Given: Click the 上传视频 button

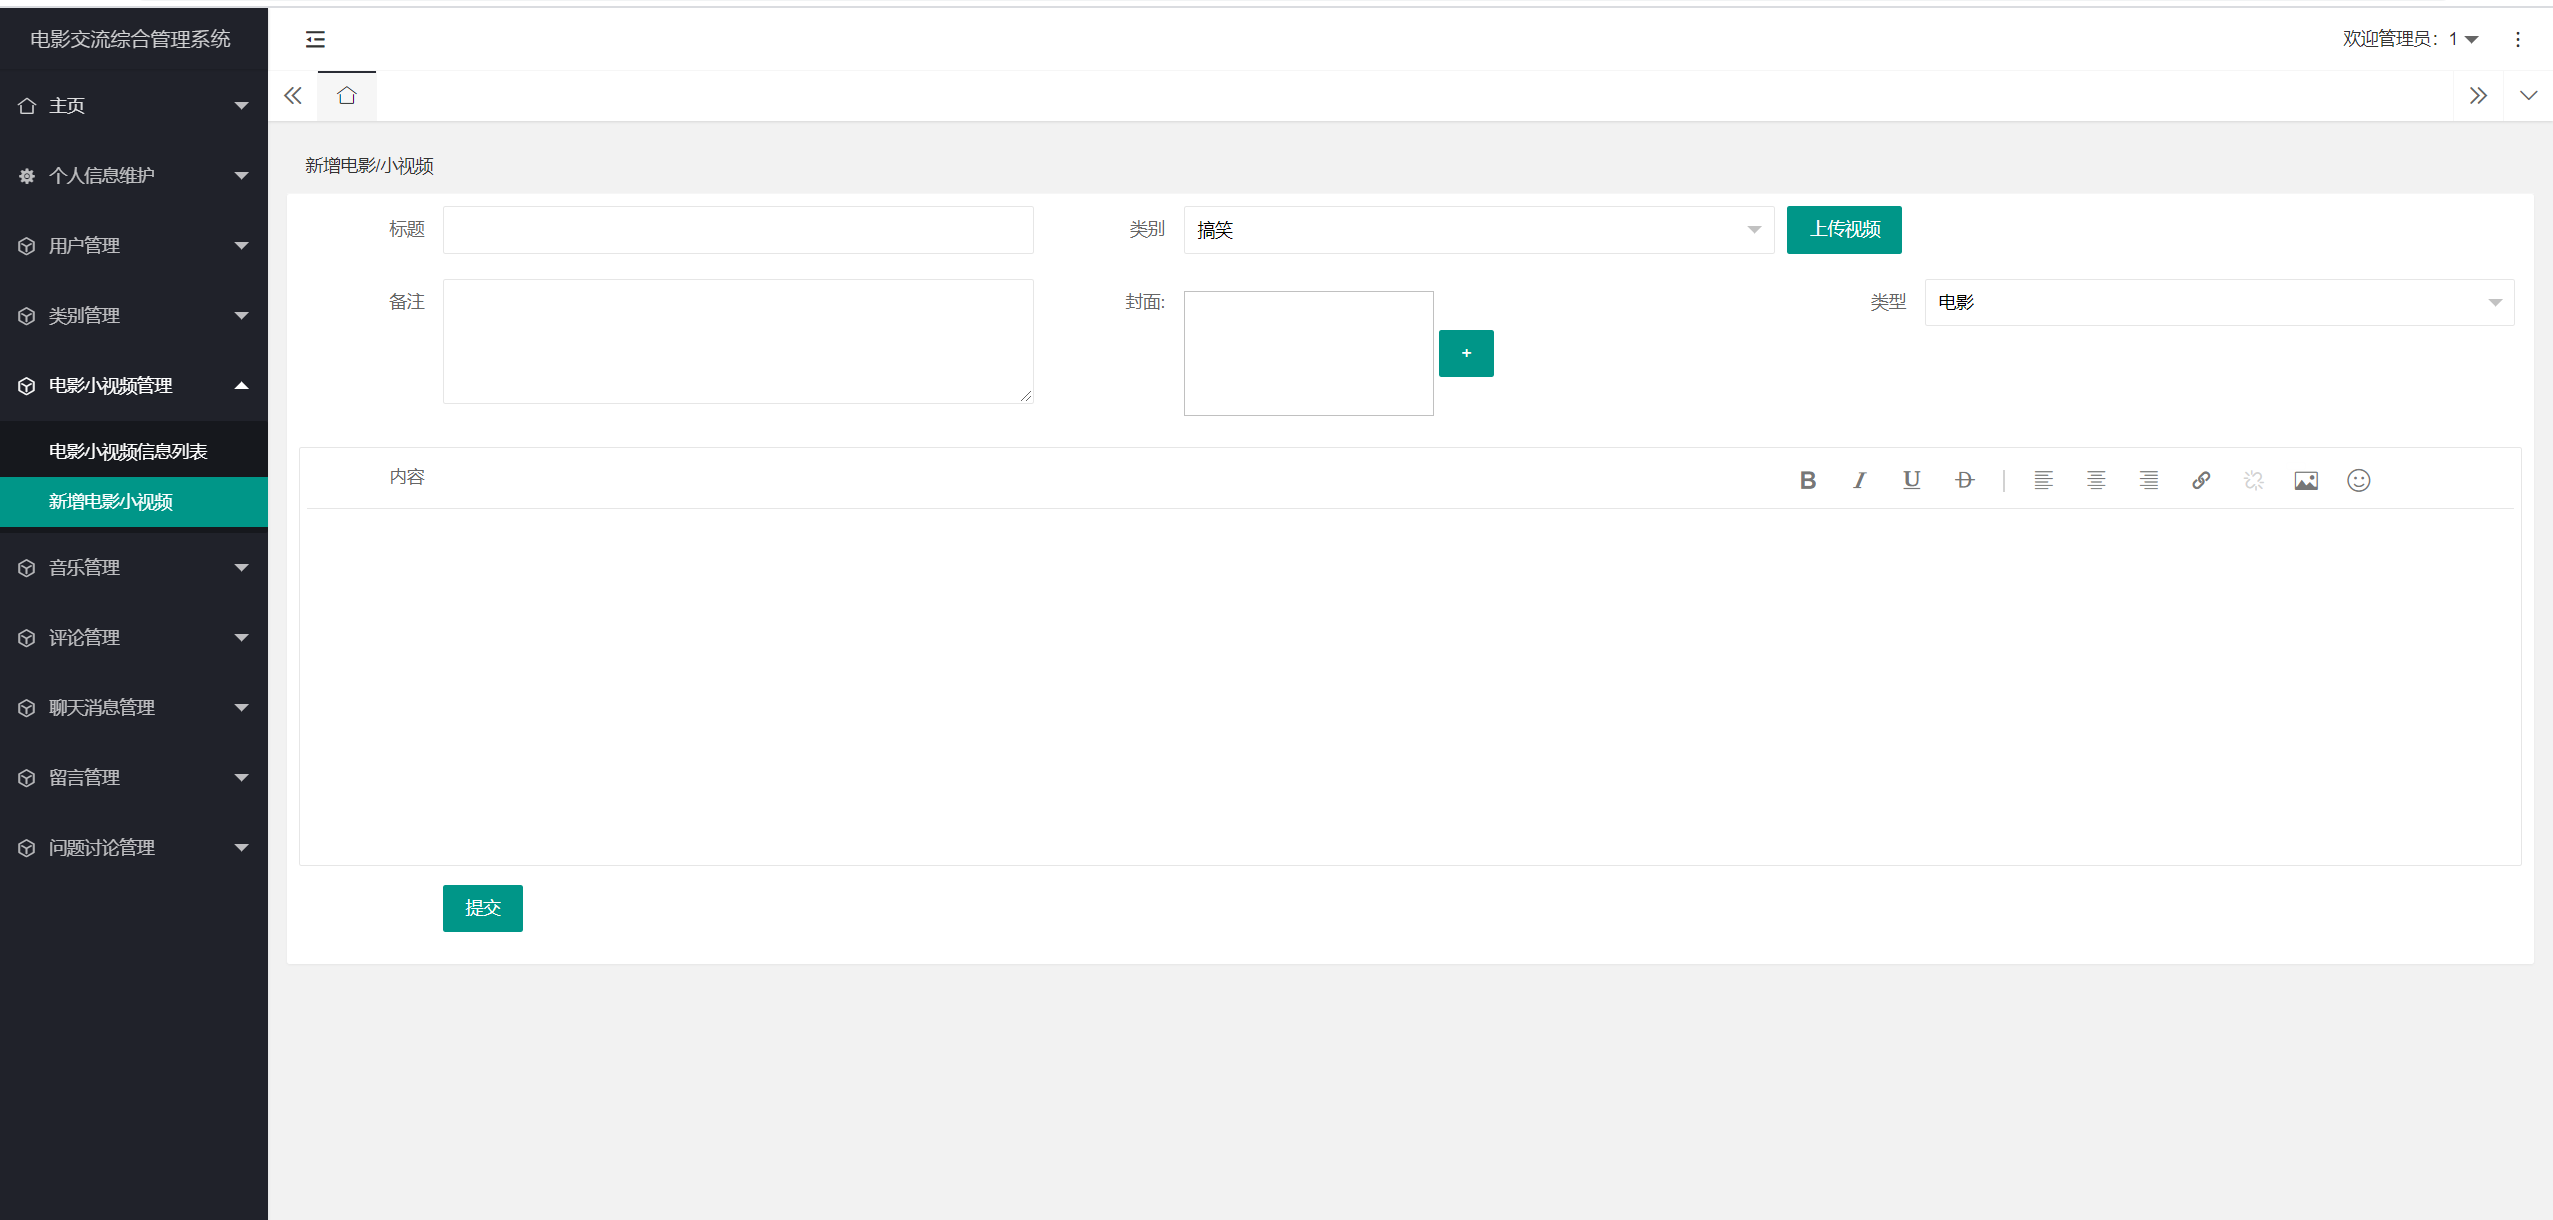Looking at the screenshot, I should [x=1843, y=230].
